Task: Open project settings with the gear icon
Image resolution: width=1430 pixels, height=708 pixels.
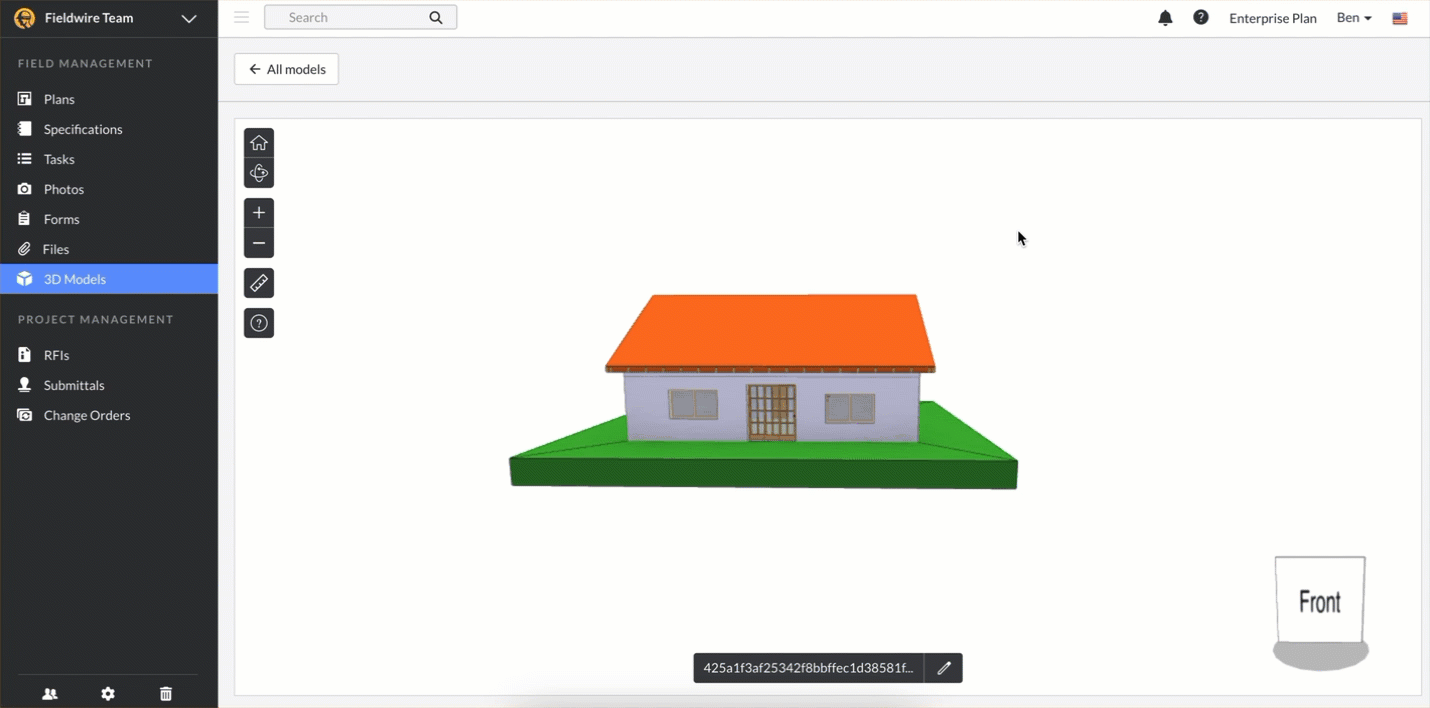Action: pos(107,693)
